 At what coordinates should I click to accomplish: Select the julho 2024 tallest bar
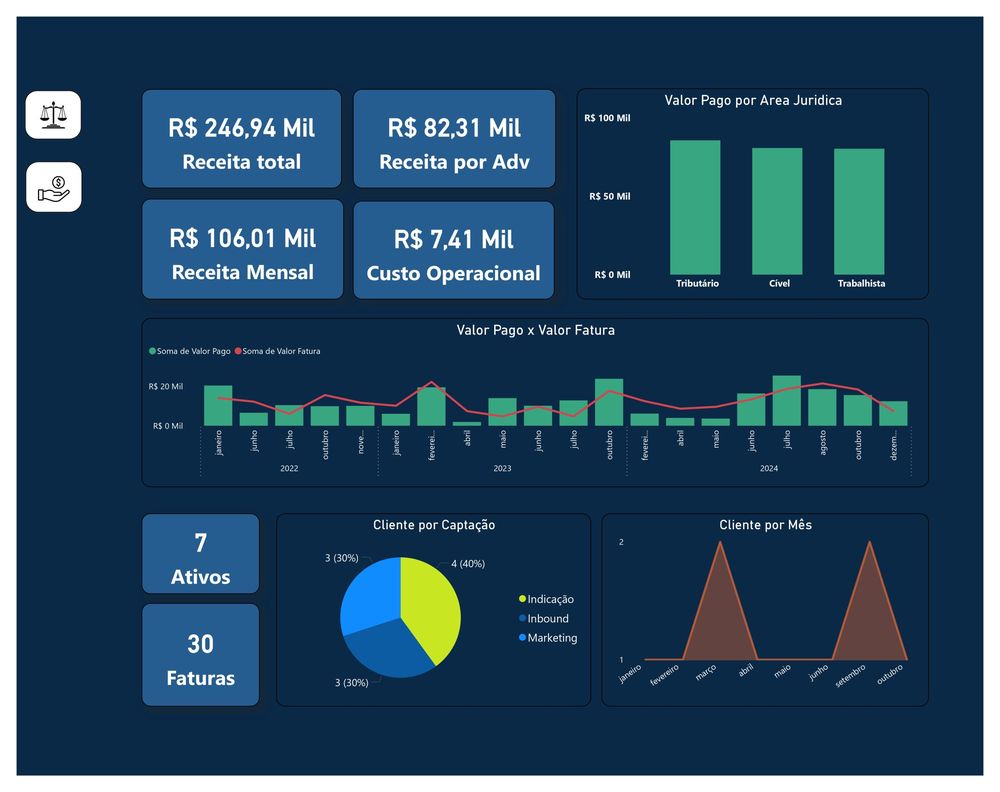point(786,400)
